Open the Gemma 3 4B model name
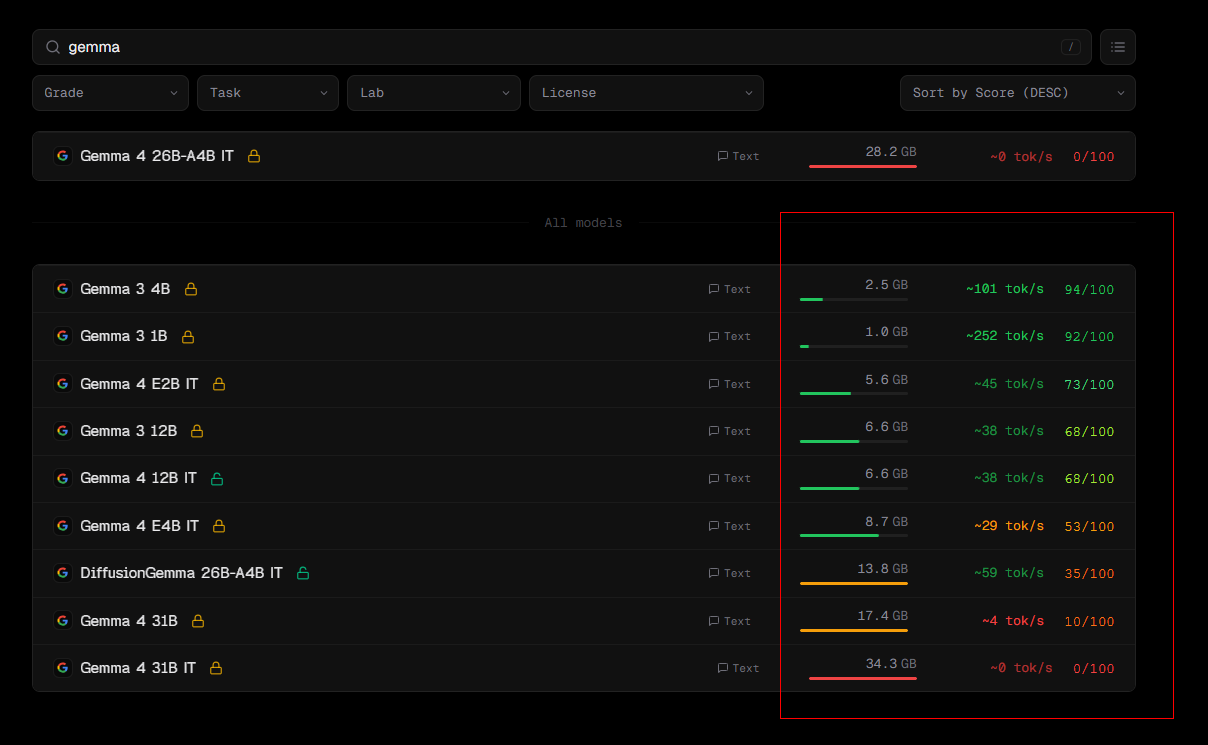 (x=125, y=289)
